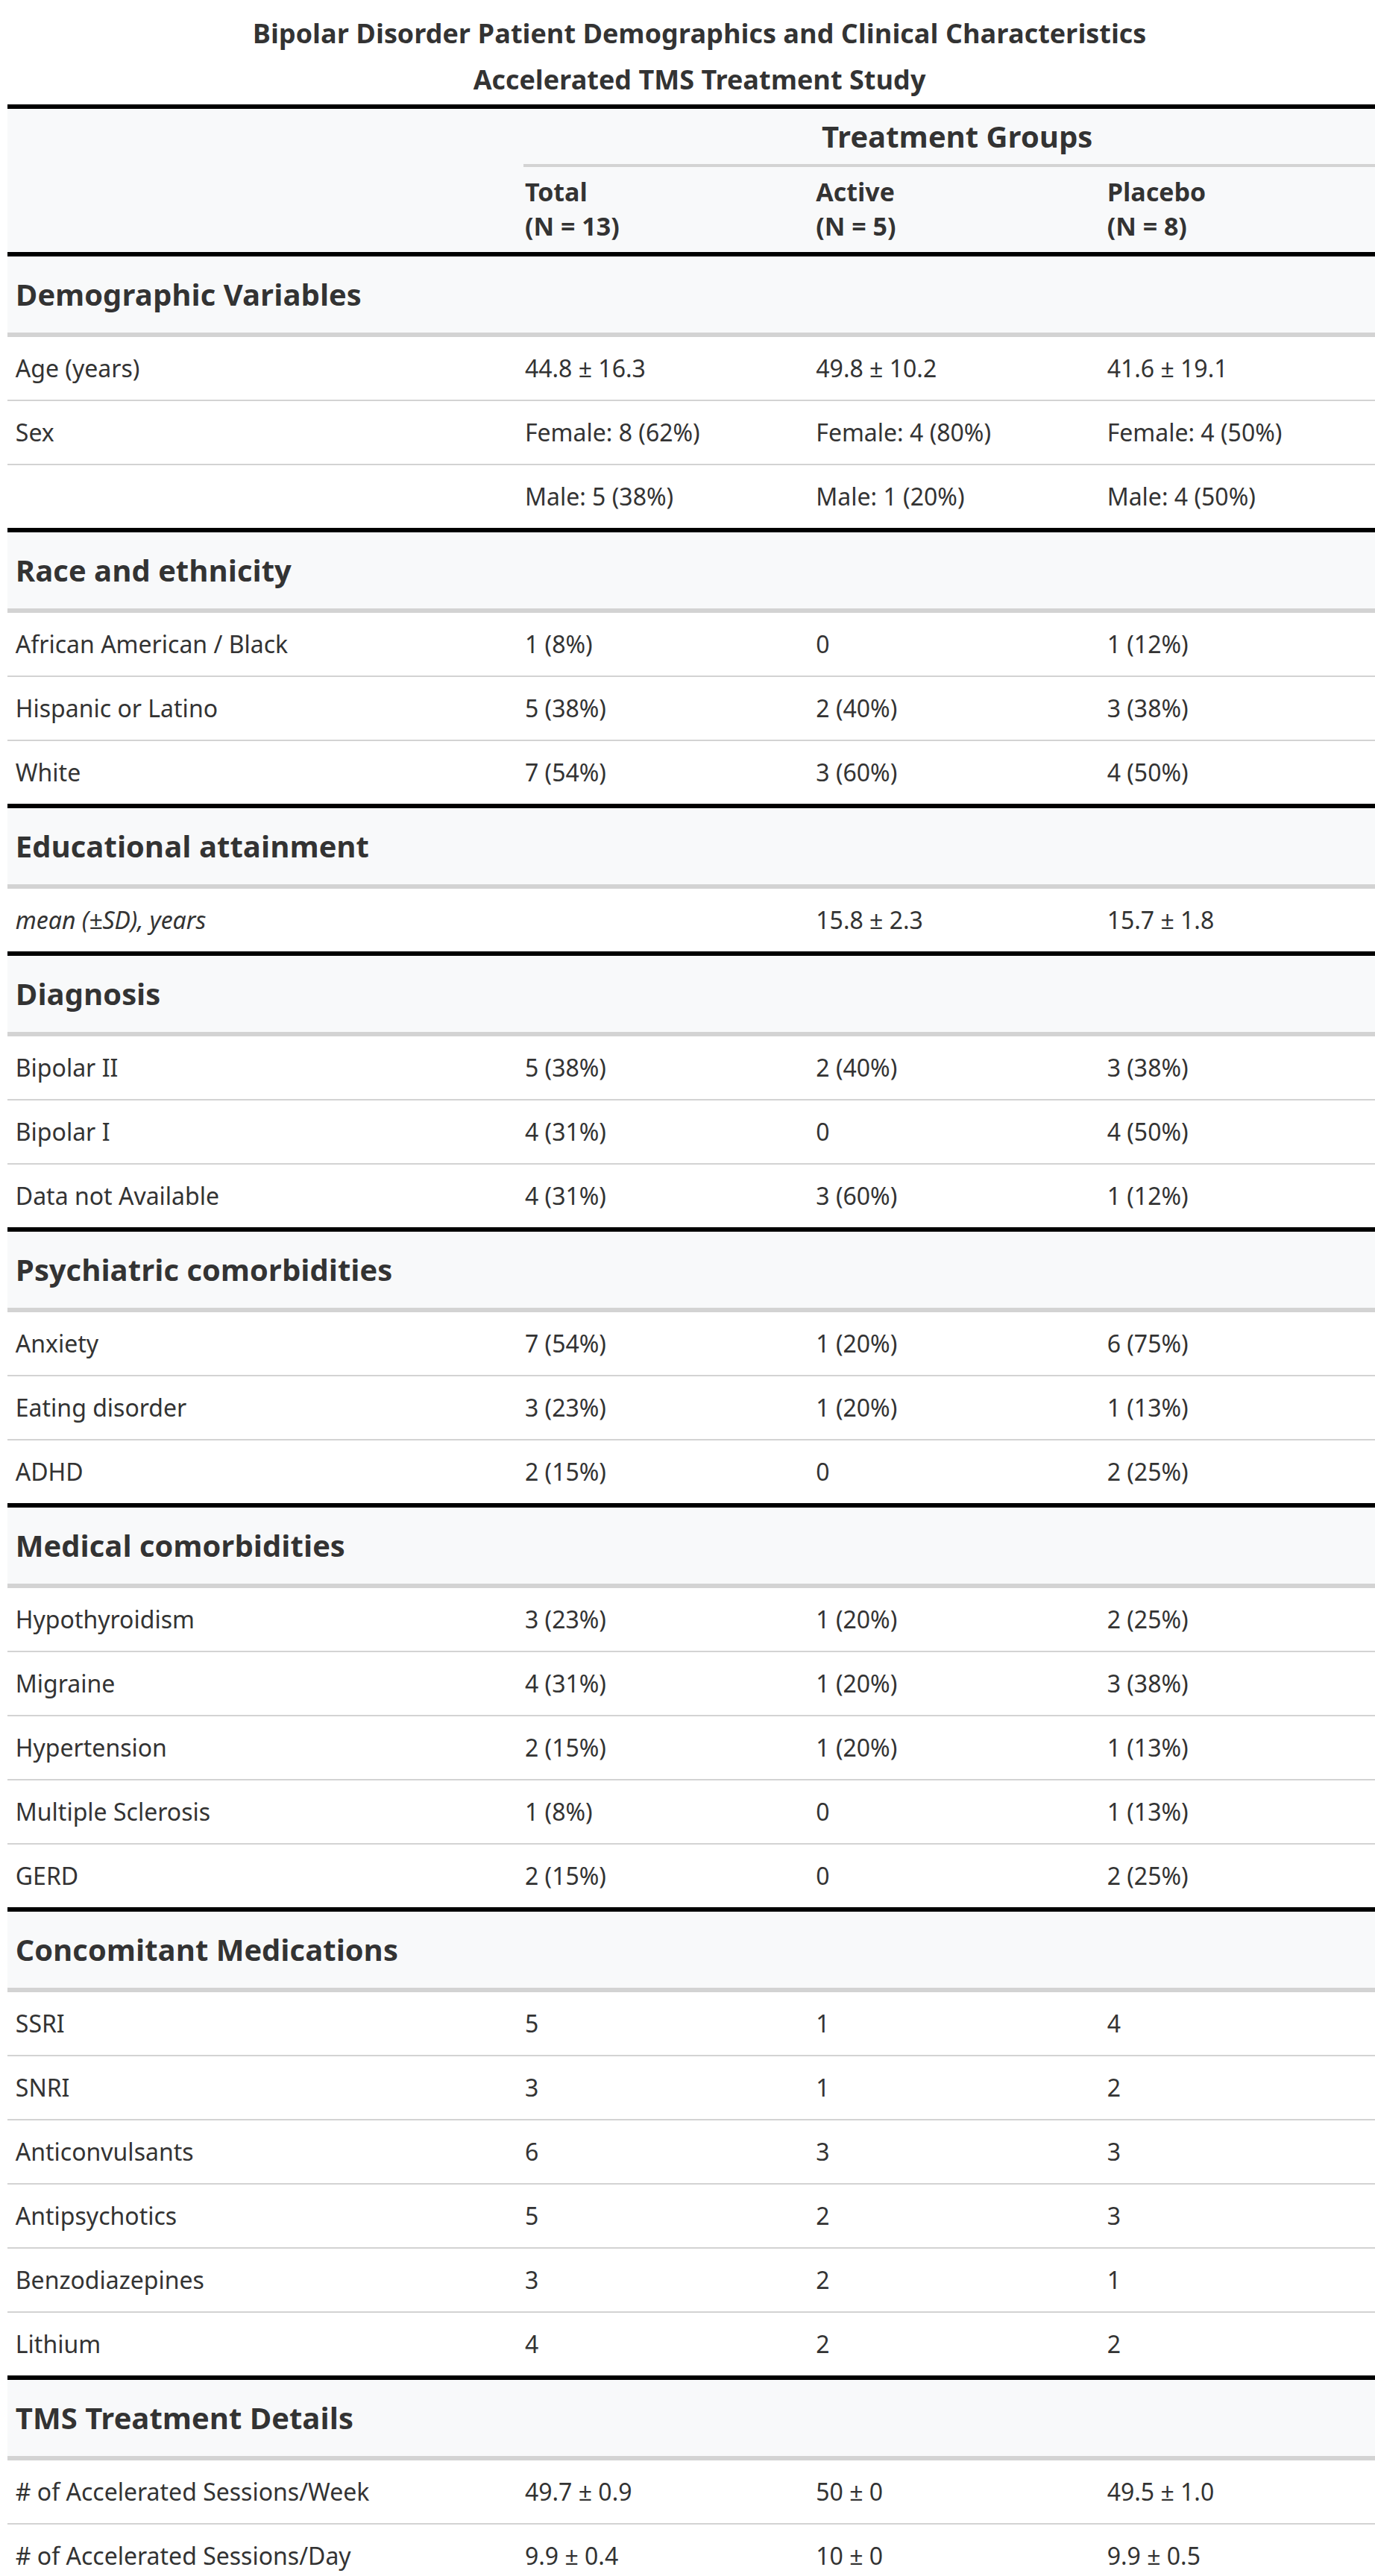Select the Data not Available row label
The width and height of the screenshot is (1375, 2576).
[117, 1197]
